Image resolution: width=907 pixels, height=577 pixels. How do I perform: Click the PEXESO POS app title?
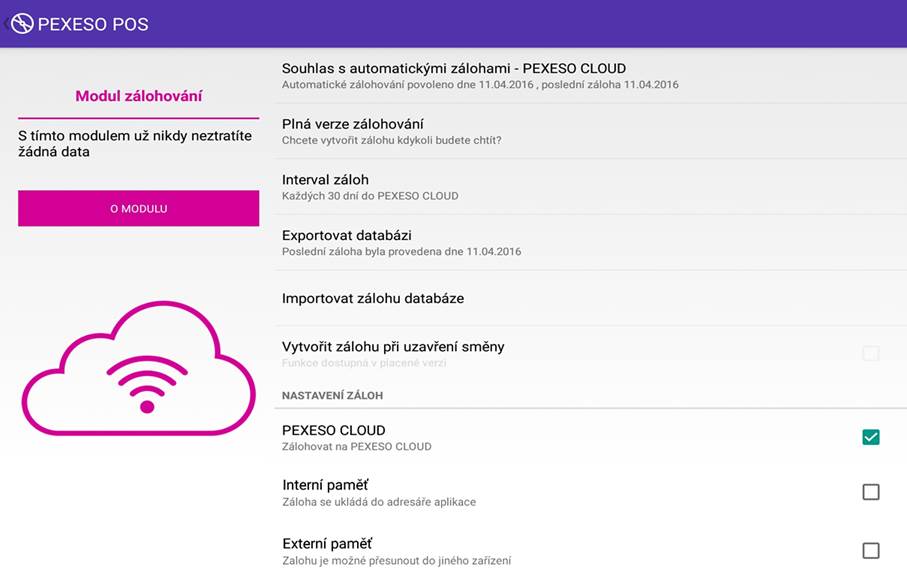[93, 24]
